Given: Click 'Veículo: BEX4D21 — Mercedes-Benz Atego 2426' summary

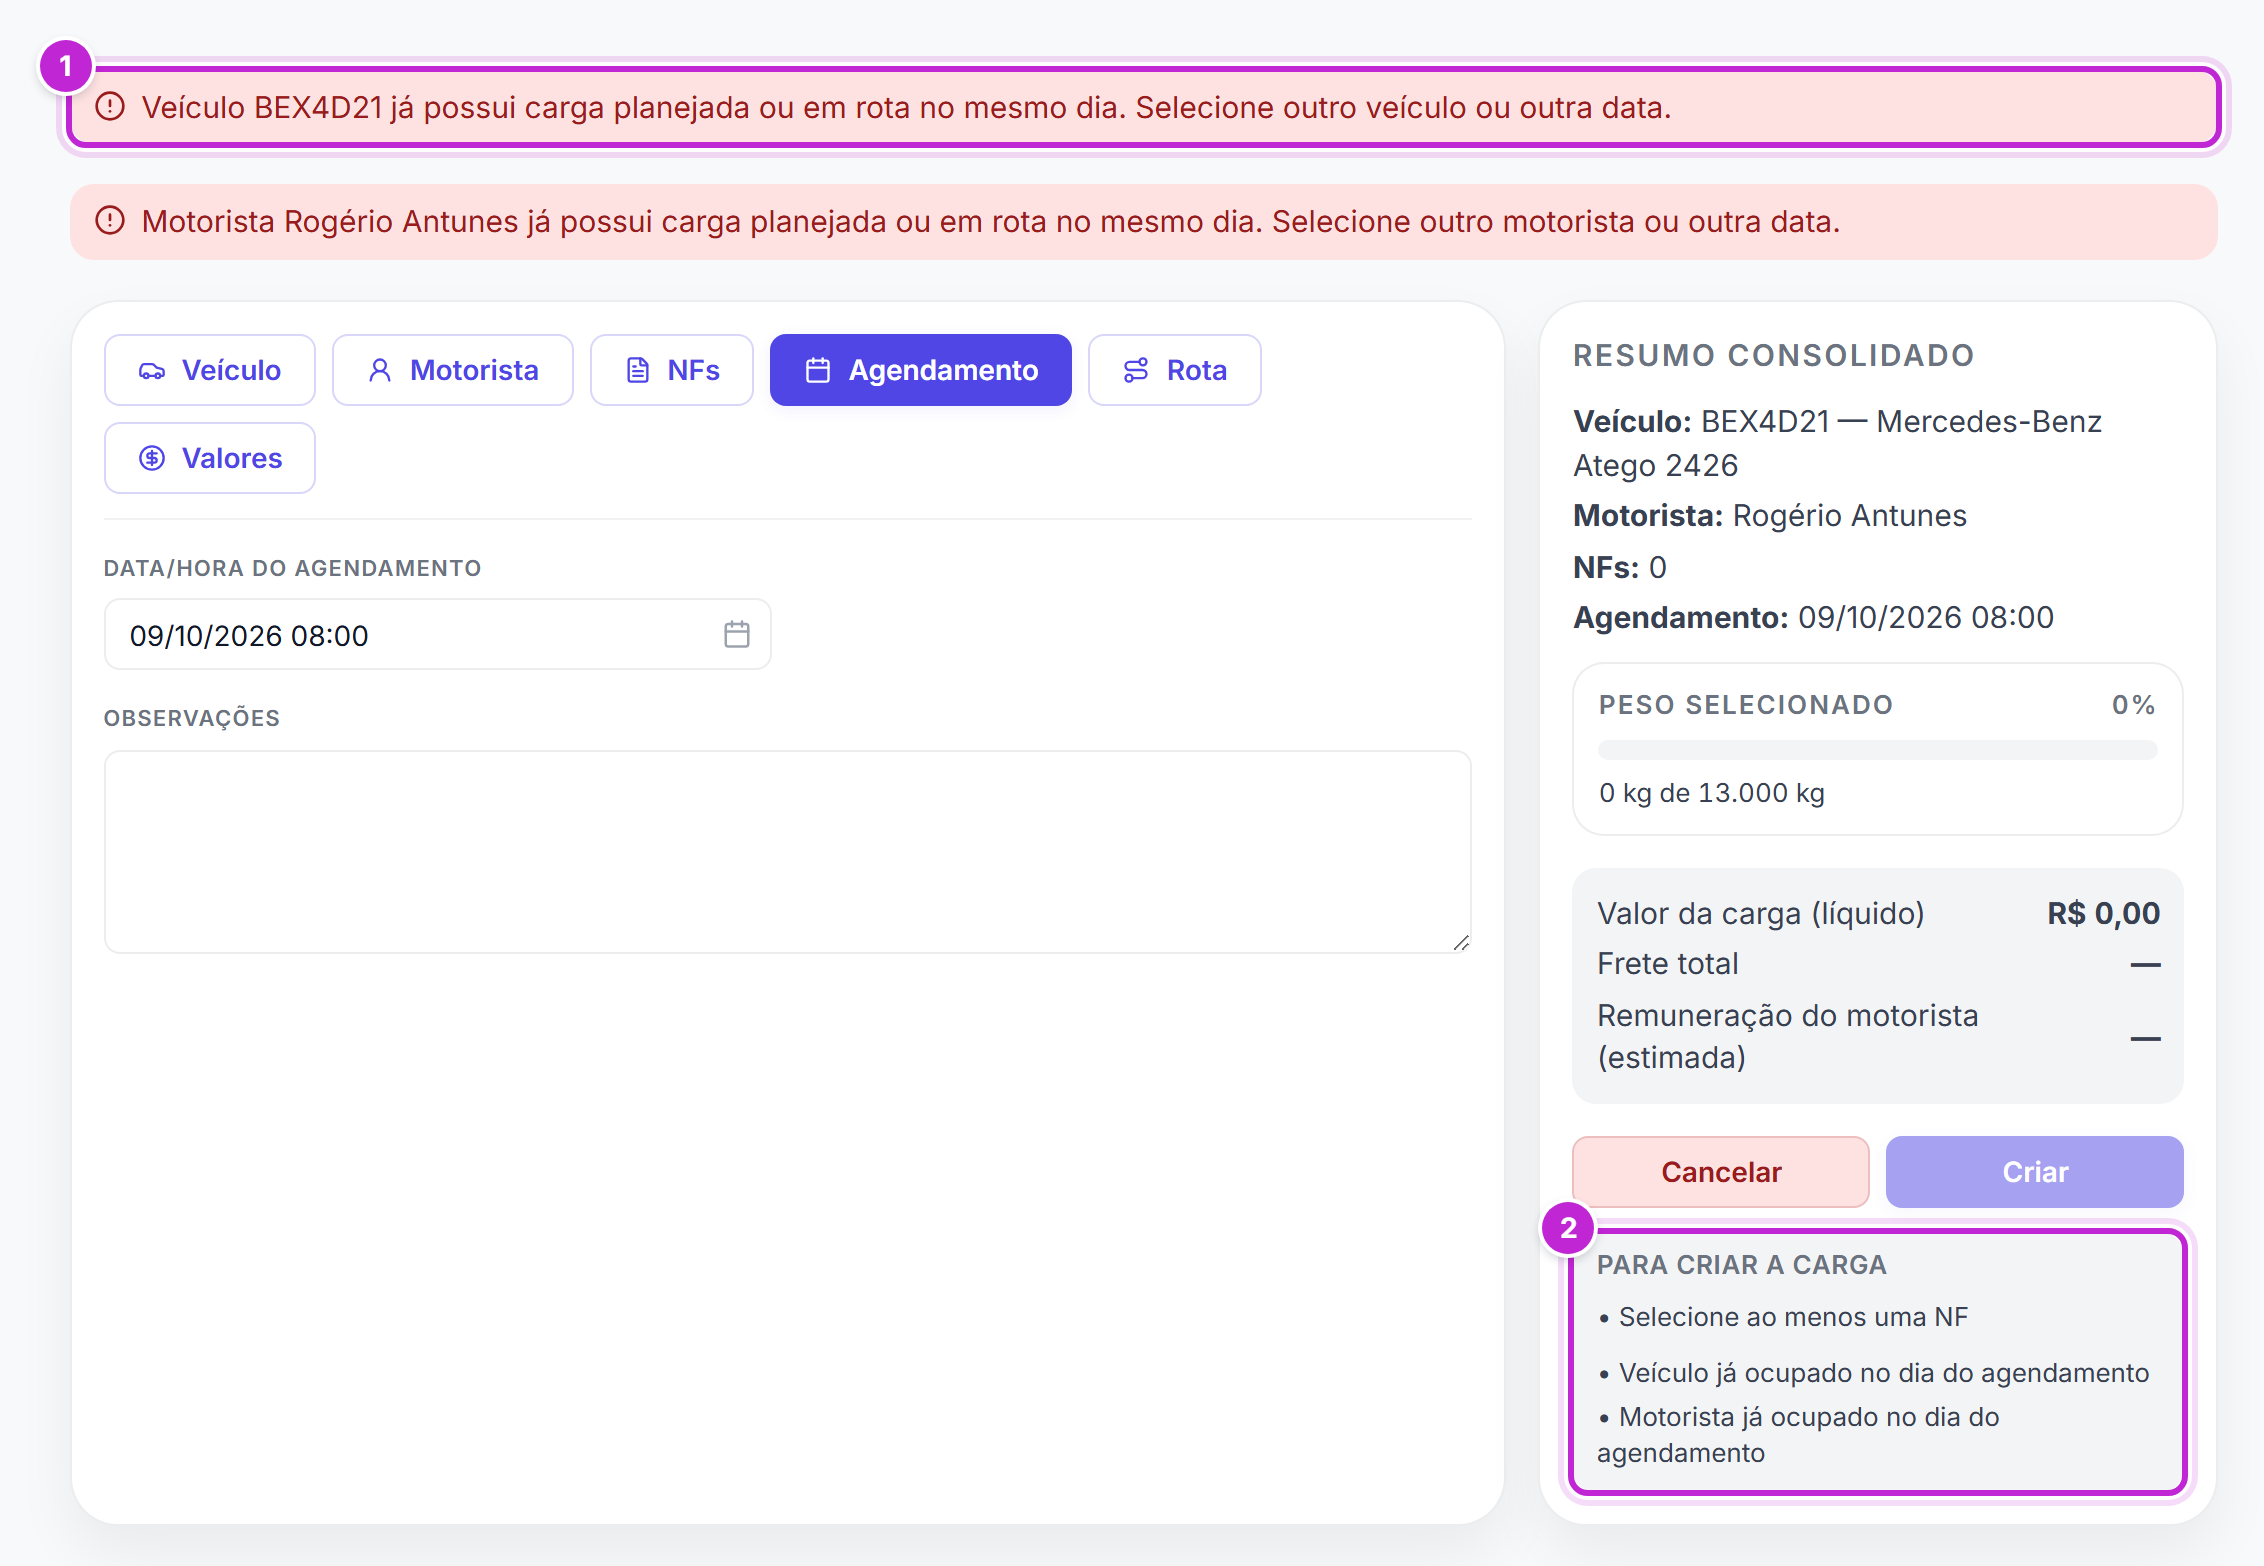Looking at the screenshot, I should pyautogui.click(x=1838, y=443).
